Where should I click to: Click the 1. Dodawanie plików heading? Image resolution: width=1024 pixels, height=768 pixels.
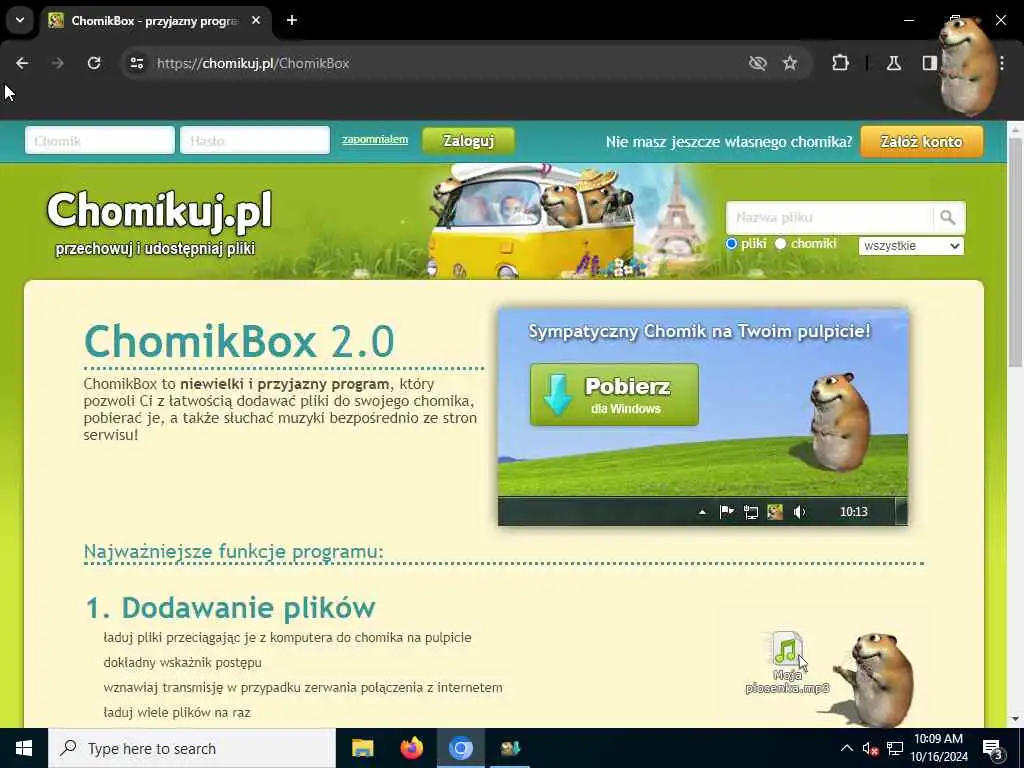click(231, 607)
